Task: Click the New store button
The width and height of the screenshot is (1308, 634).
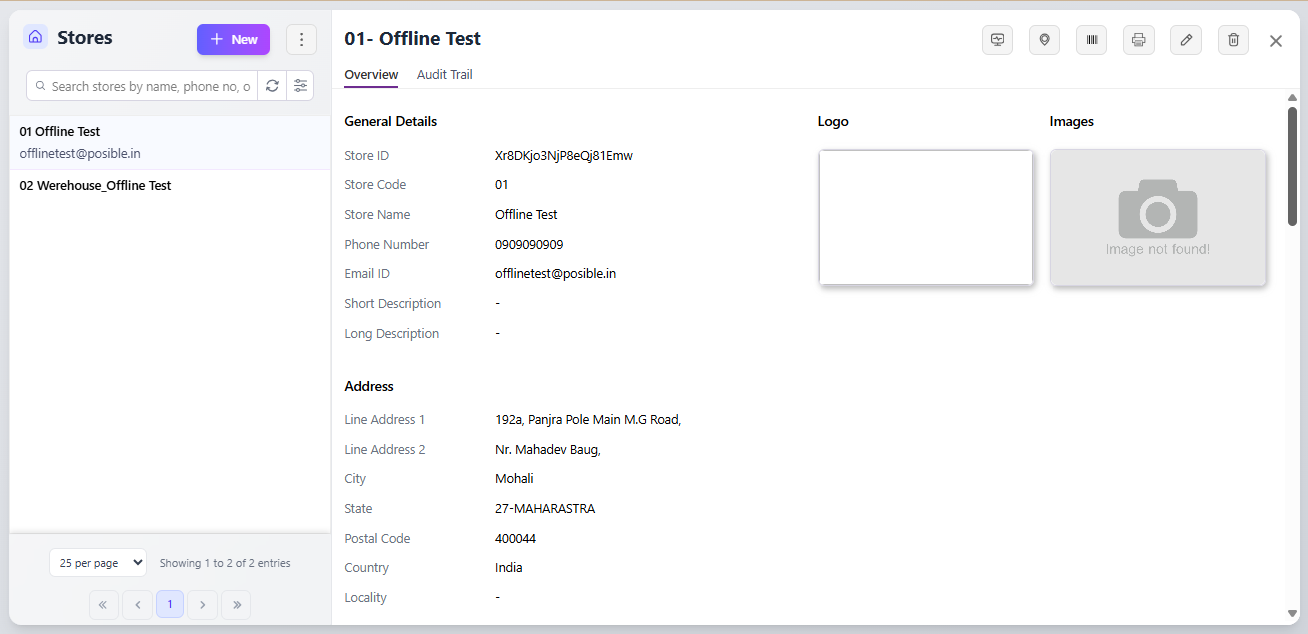Action: click(x=233, y=40)
